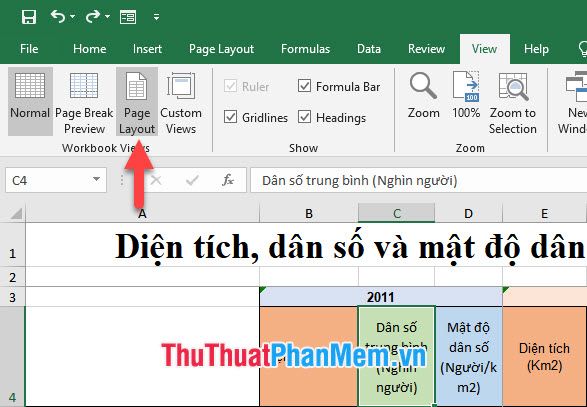Uncheck the Headings checkbox
The width and height of the screenshot is (587, 407).
(304, 117)
